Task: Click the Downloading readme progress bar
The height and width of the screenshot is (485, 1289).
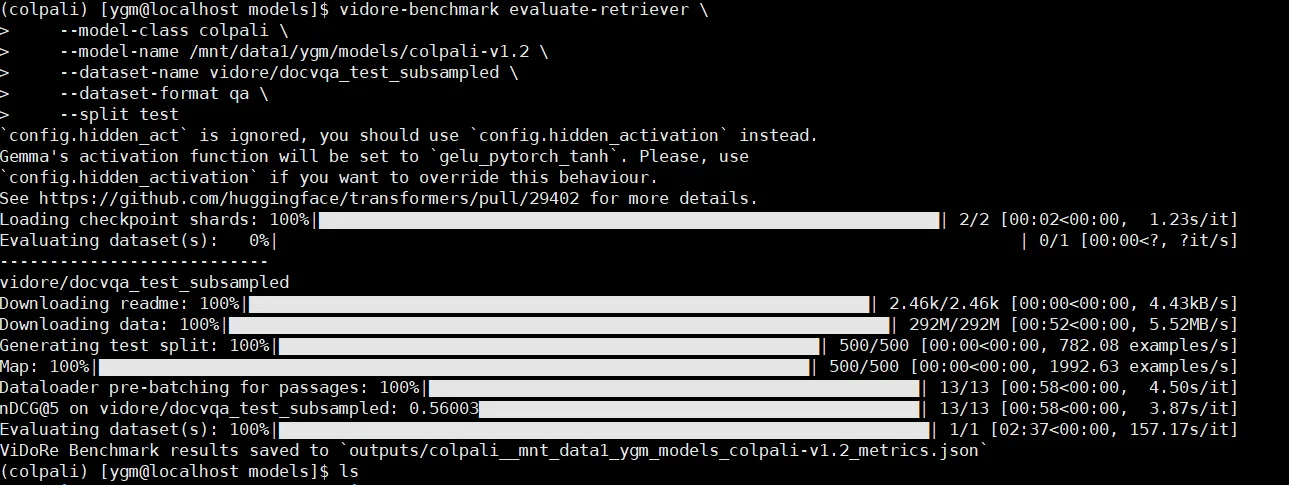Action: pos(559,303)
